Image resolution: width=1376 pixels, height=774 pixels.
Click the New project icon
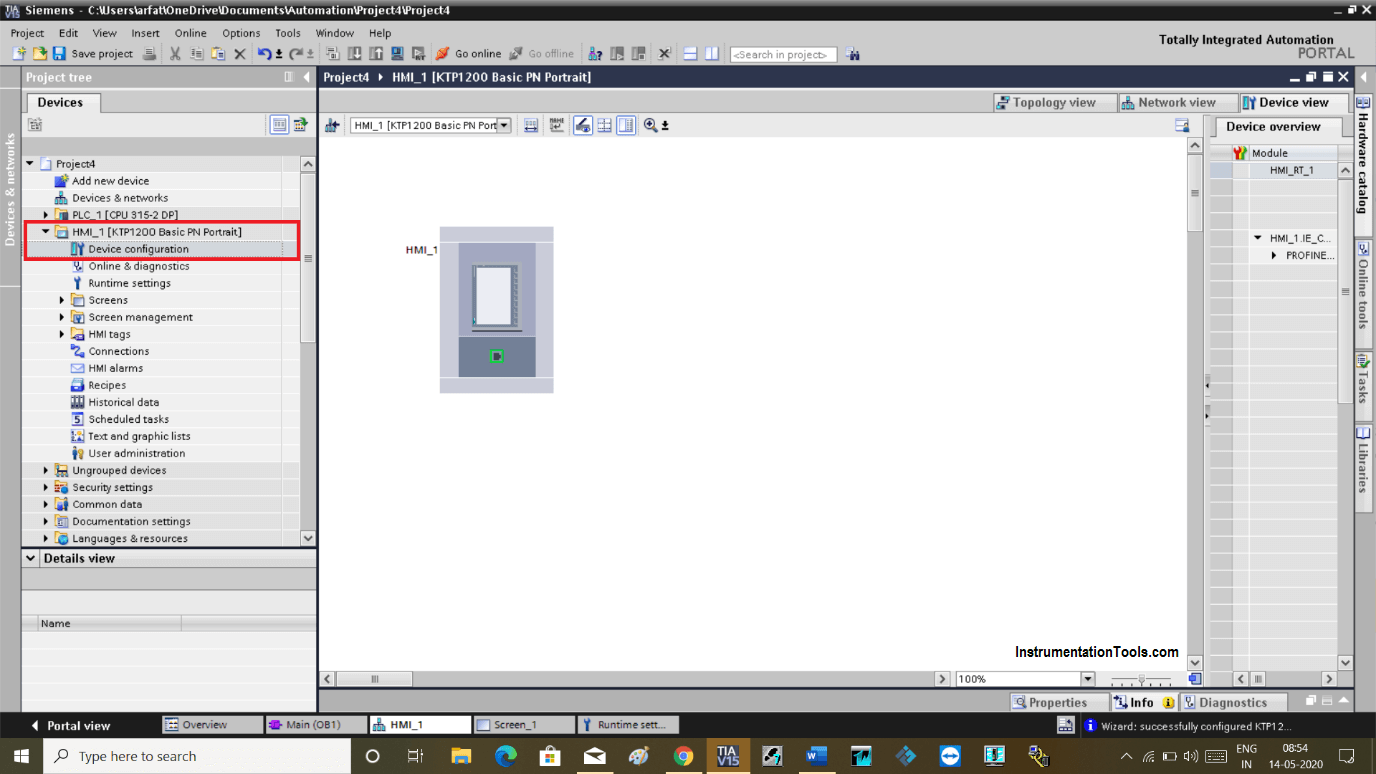[x=19, y=54]
